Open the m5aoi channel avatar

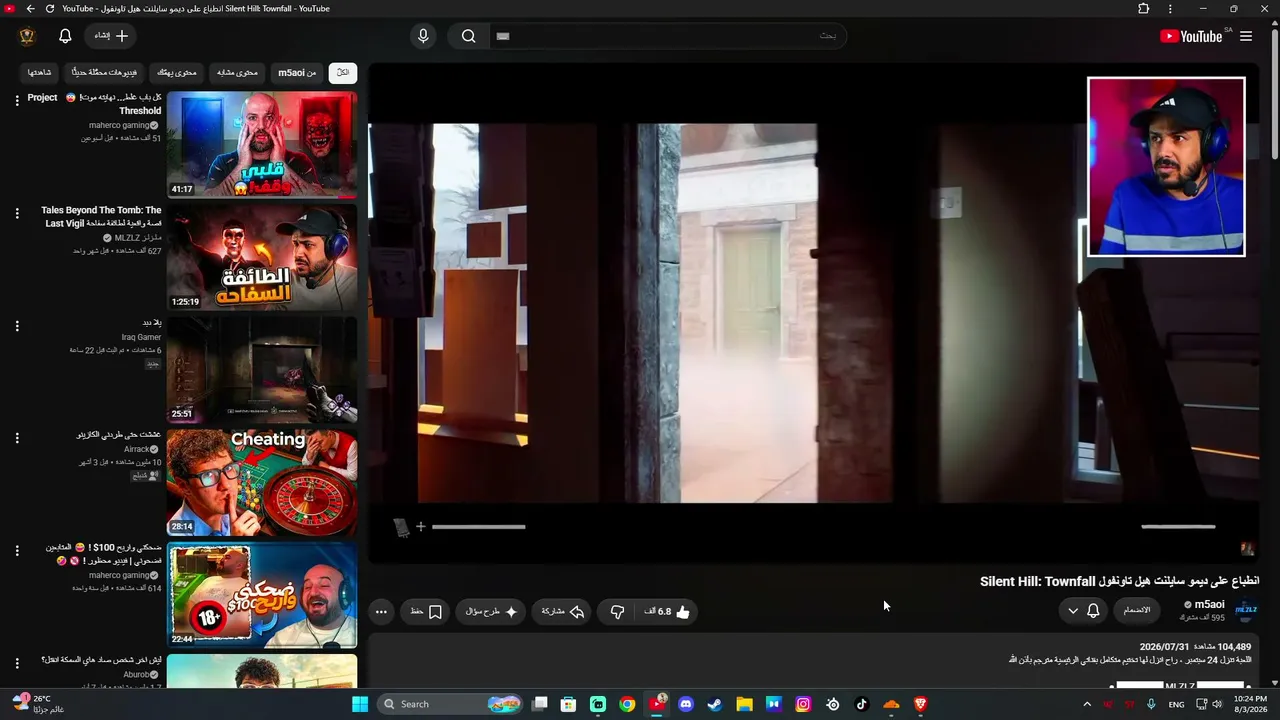click(1246, 610)
